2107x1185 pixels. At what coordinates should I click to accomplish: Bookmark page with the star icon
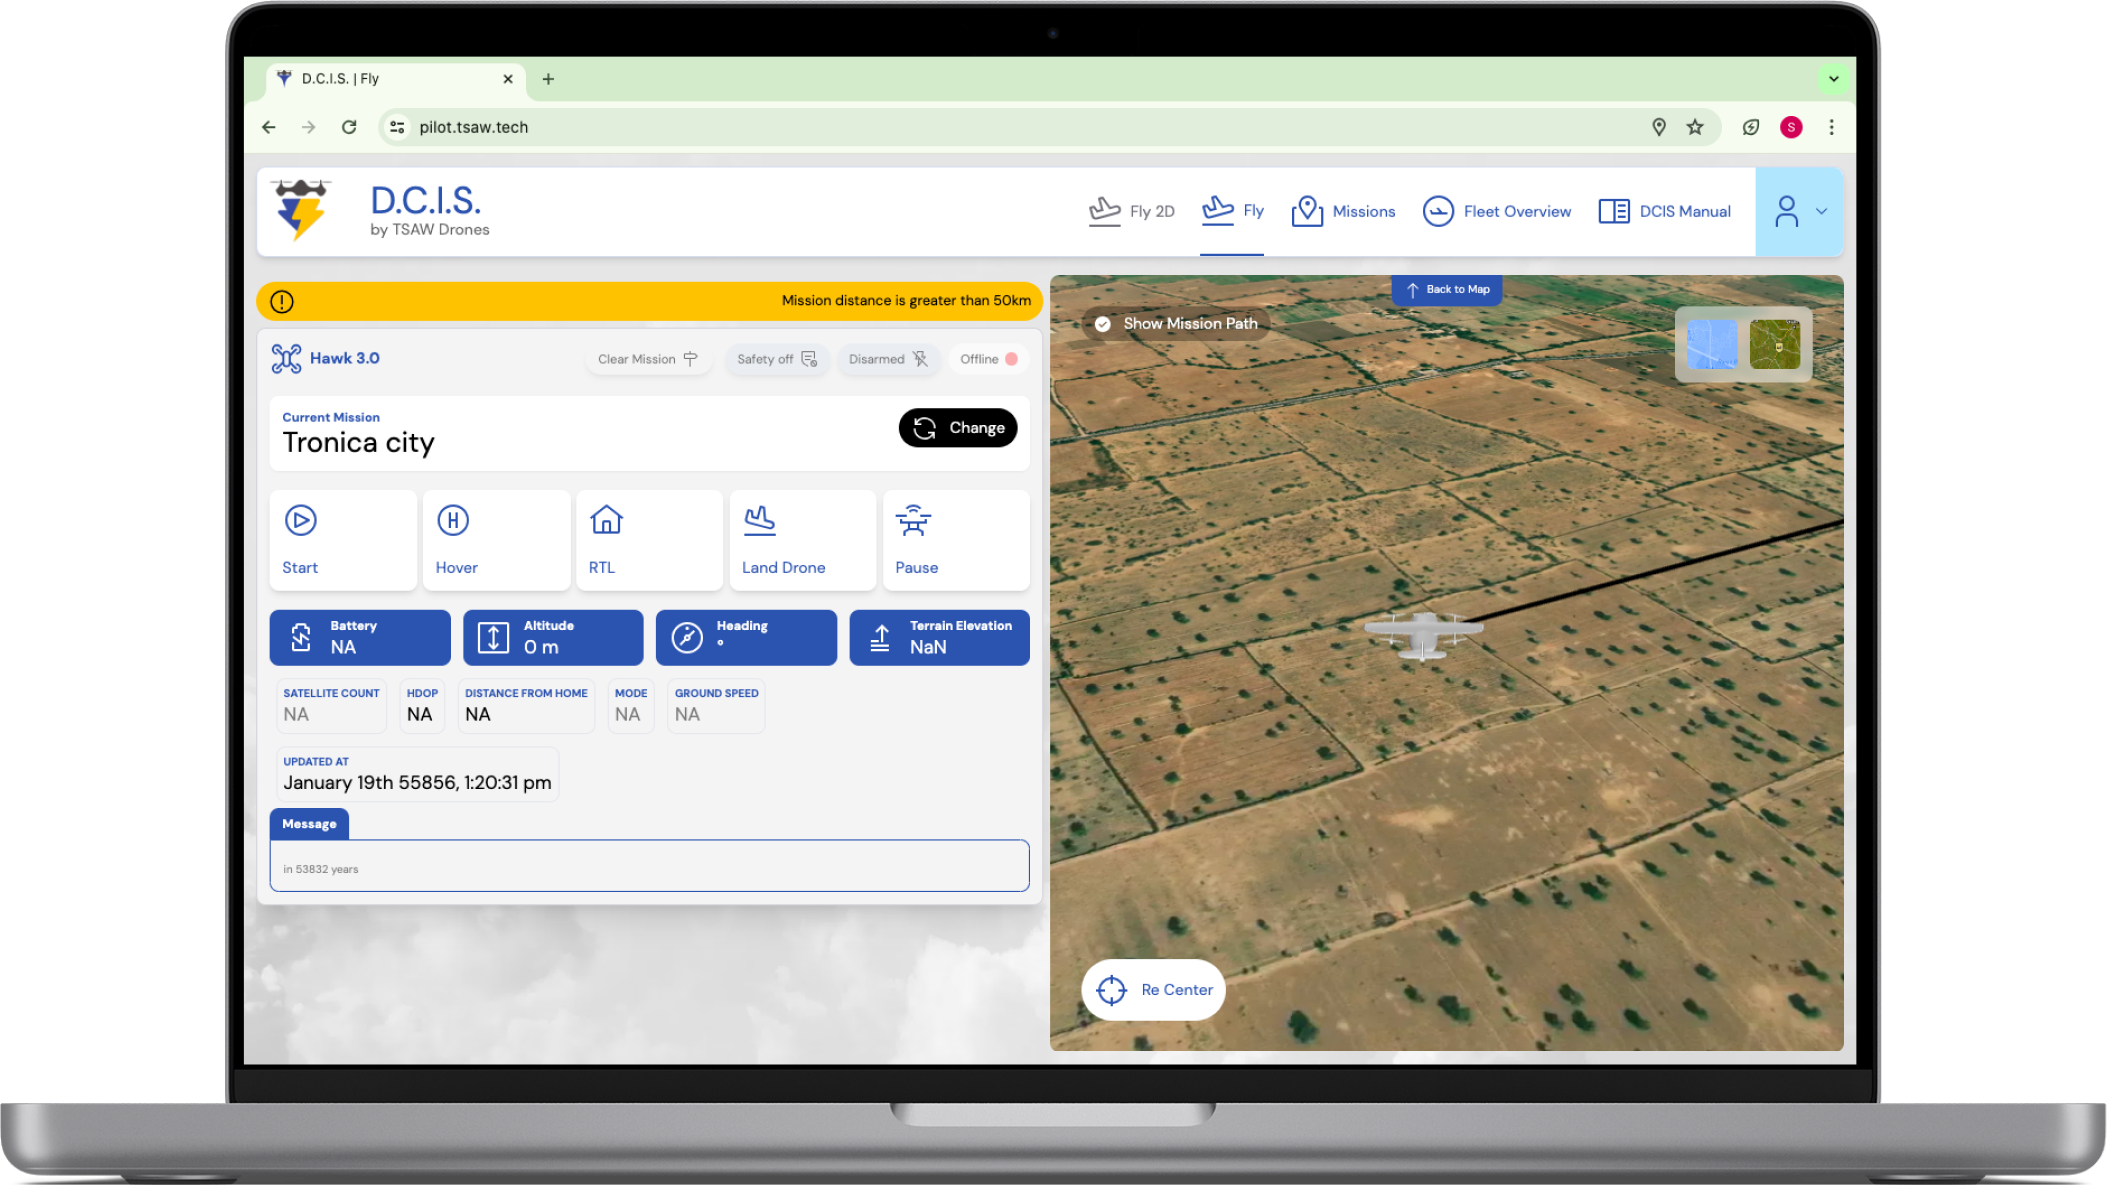1695,127
